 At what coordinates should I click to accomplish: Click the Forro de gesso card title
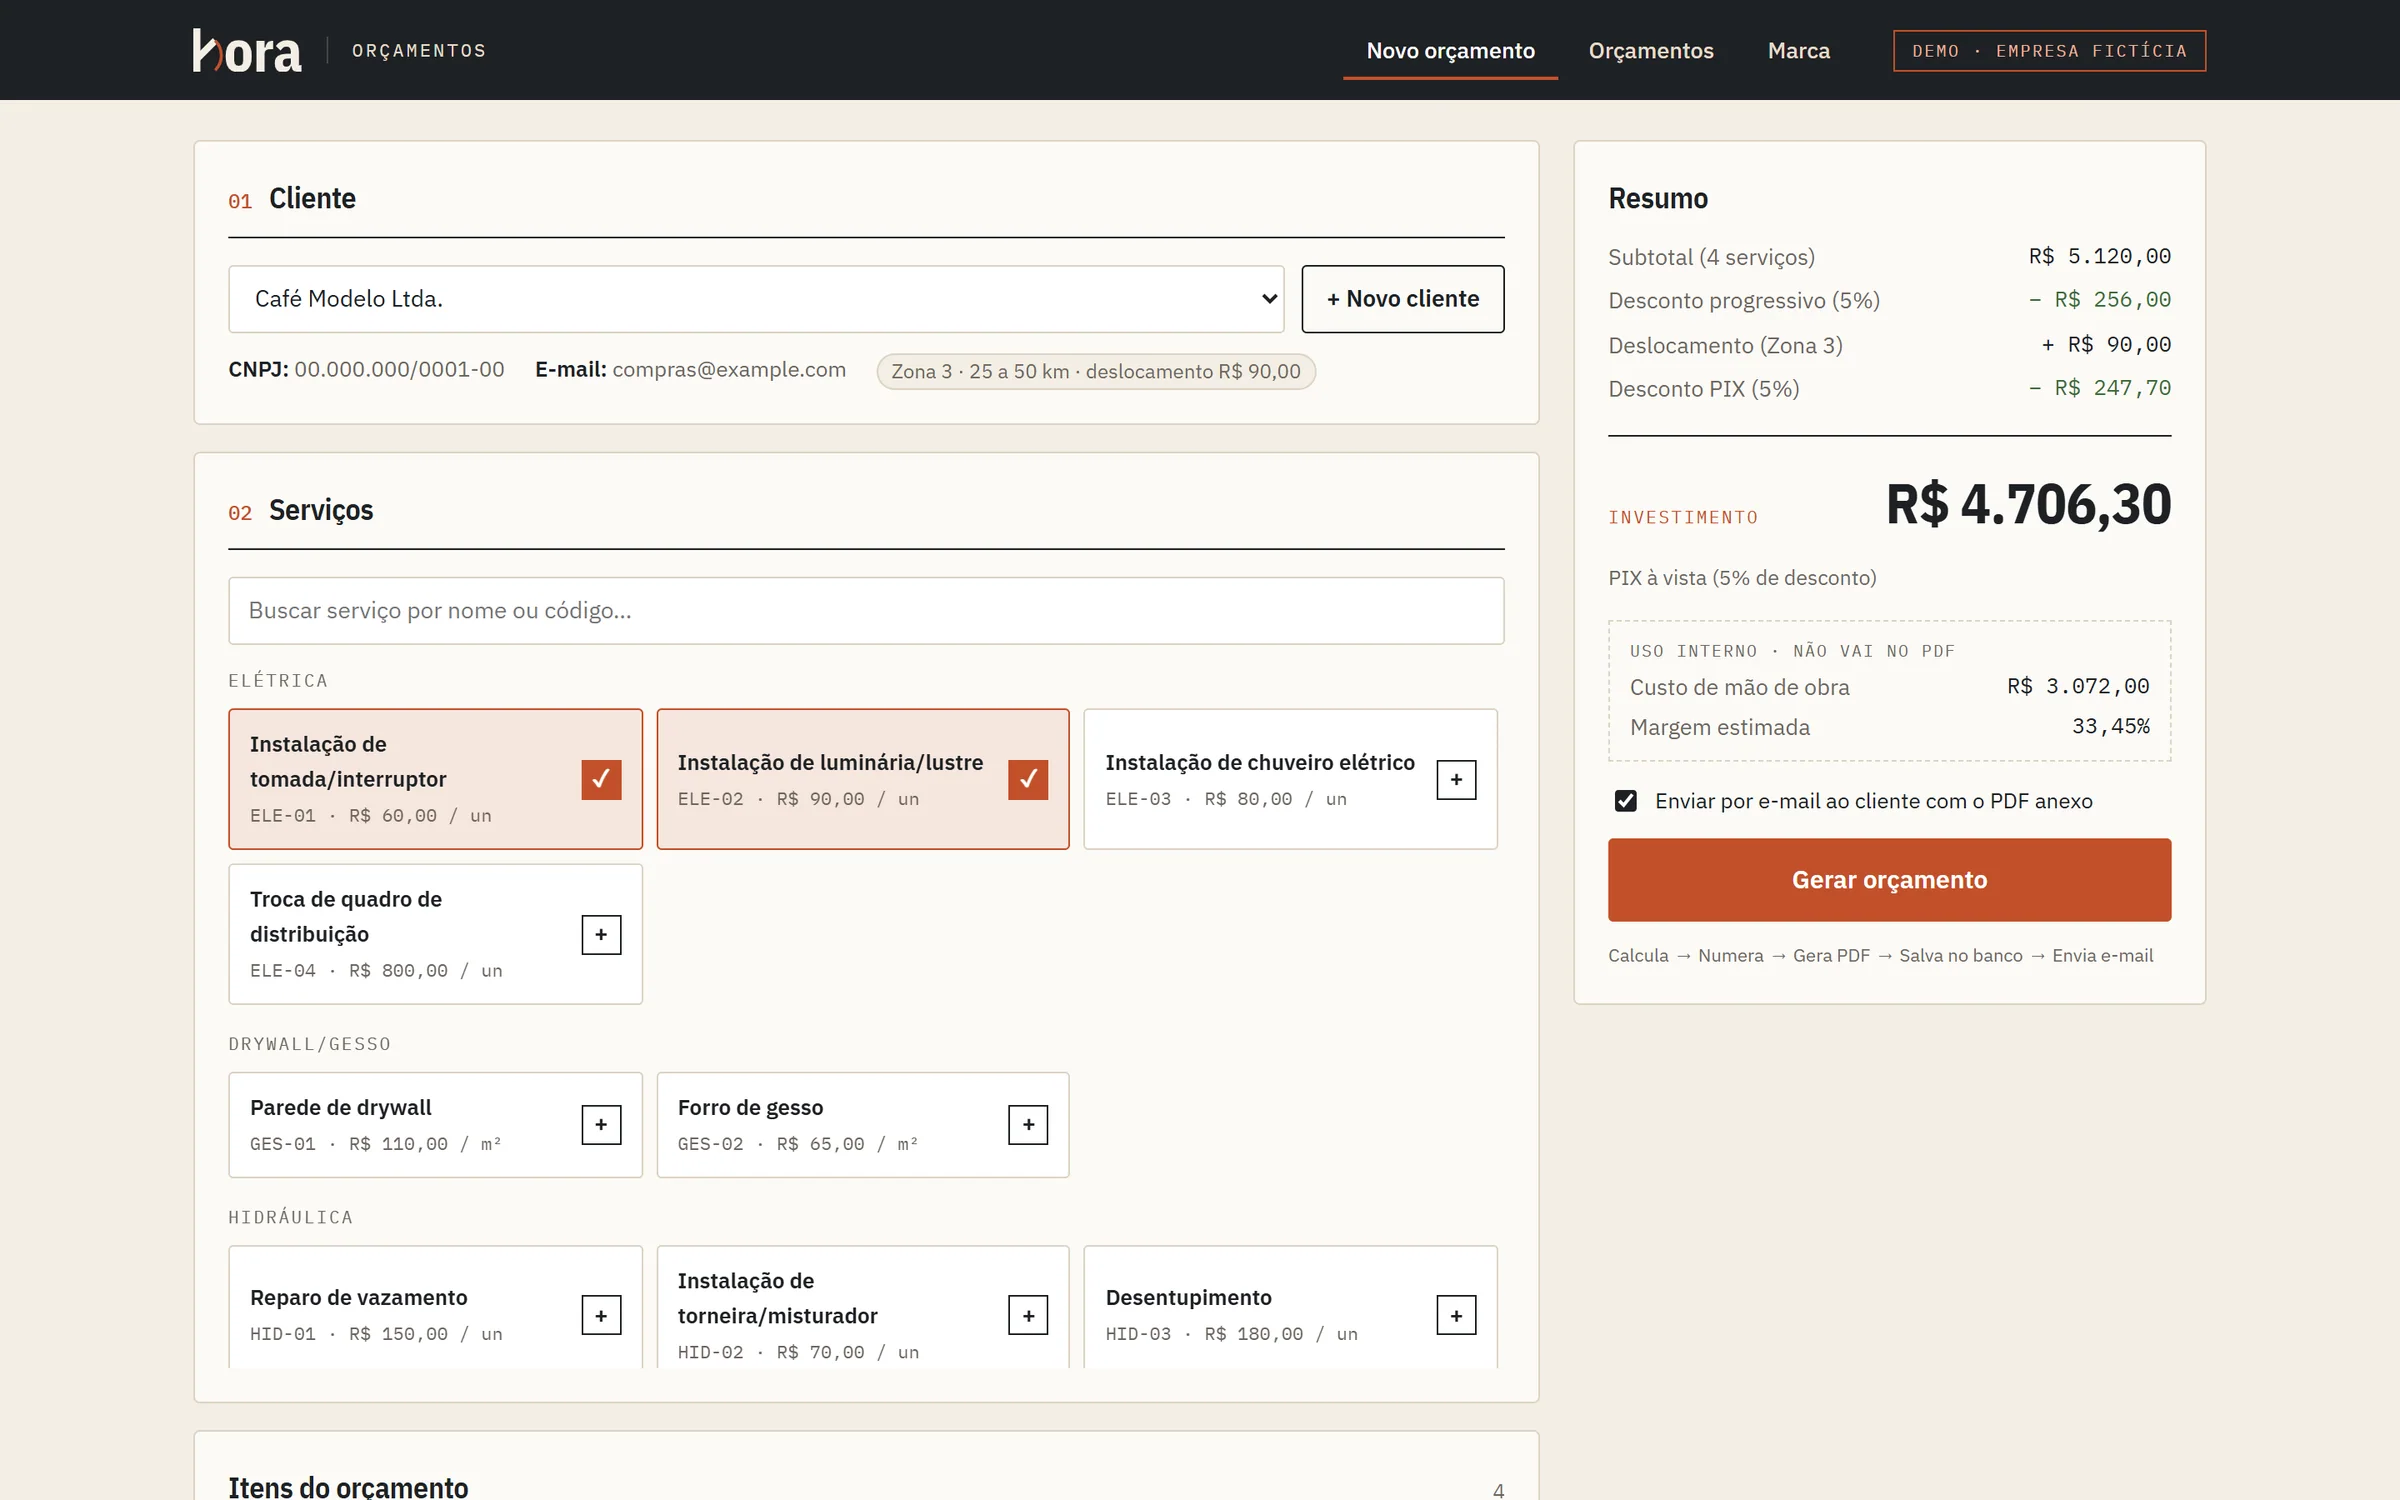(x=750, y=1108)
